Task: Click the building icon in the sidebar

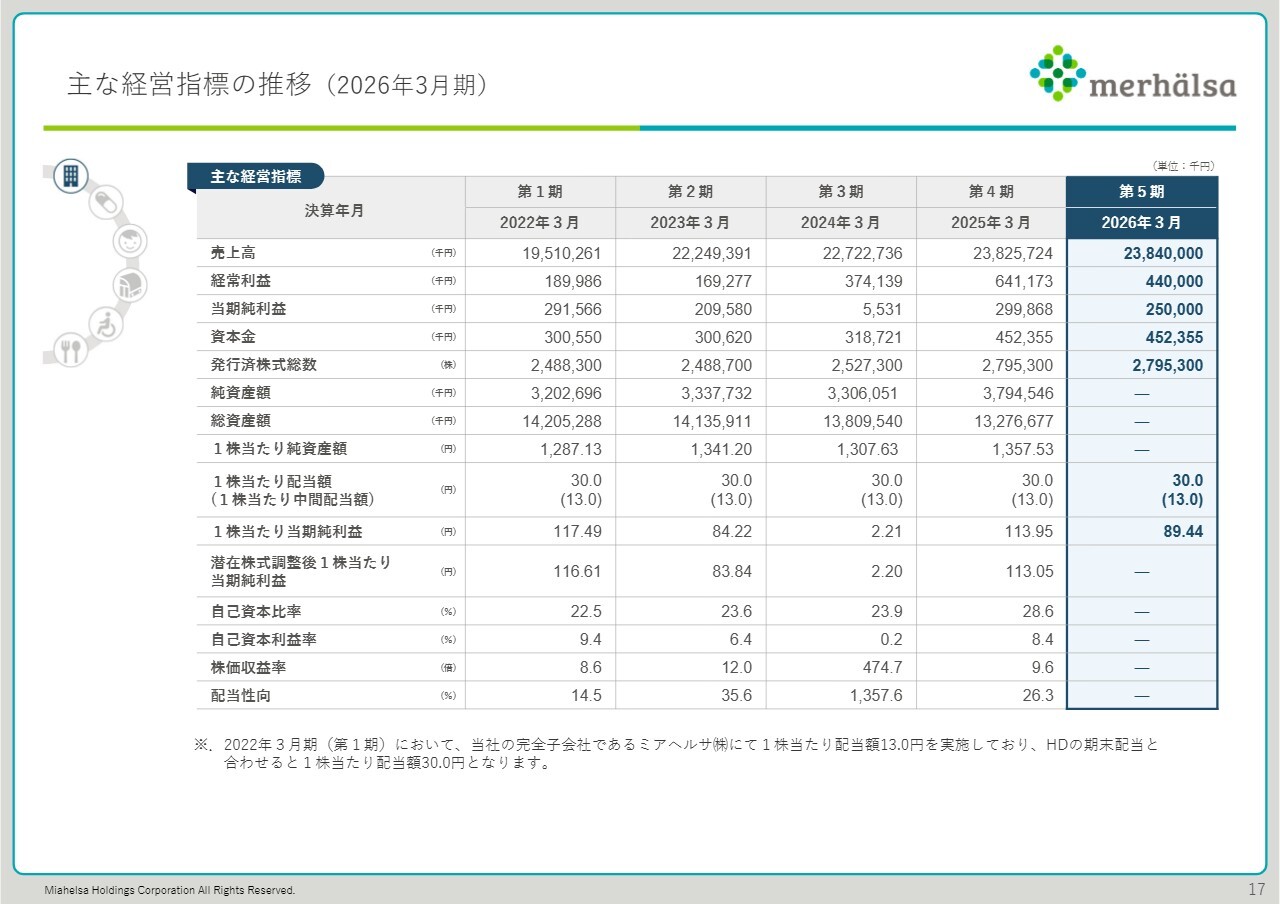Action: coord(71,176)
